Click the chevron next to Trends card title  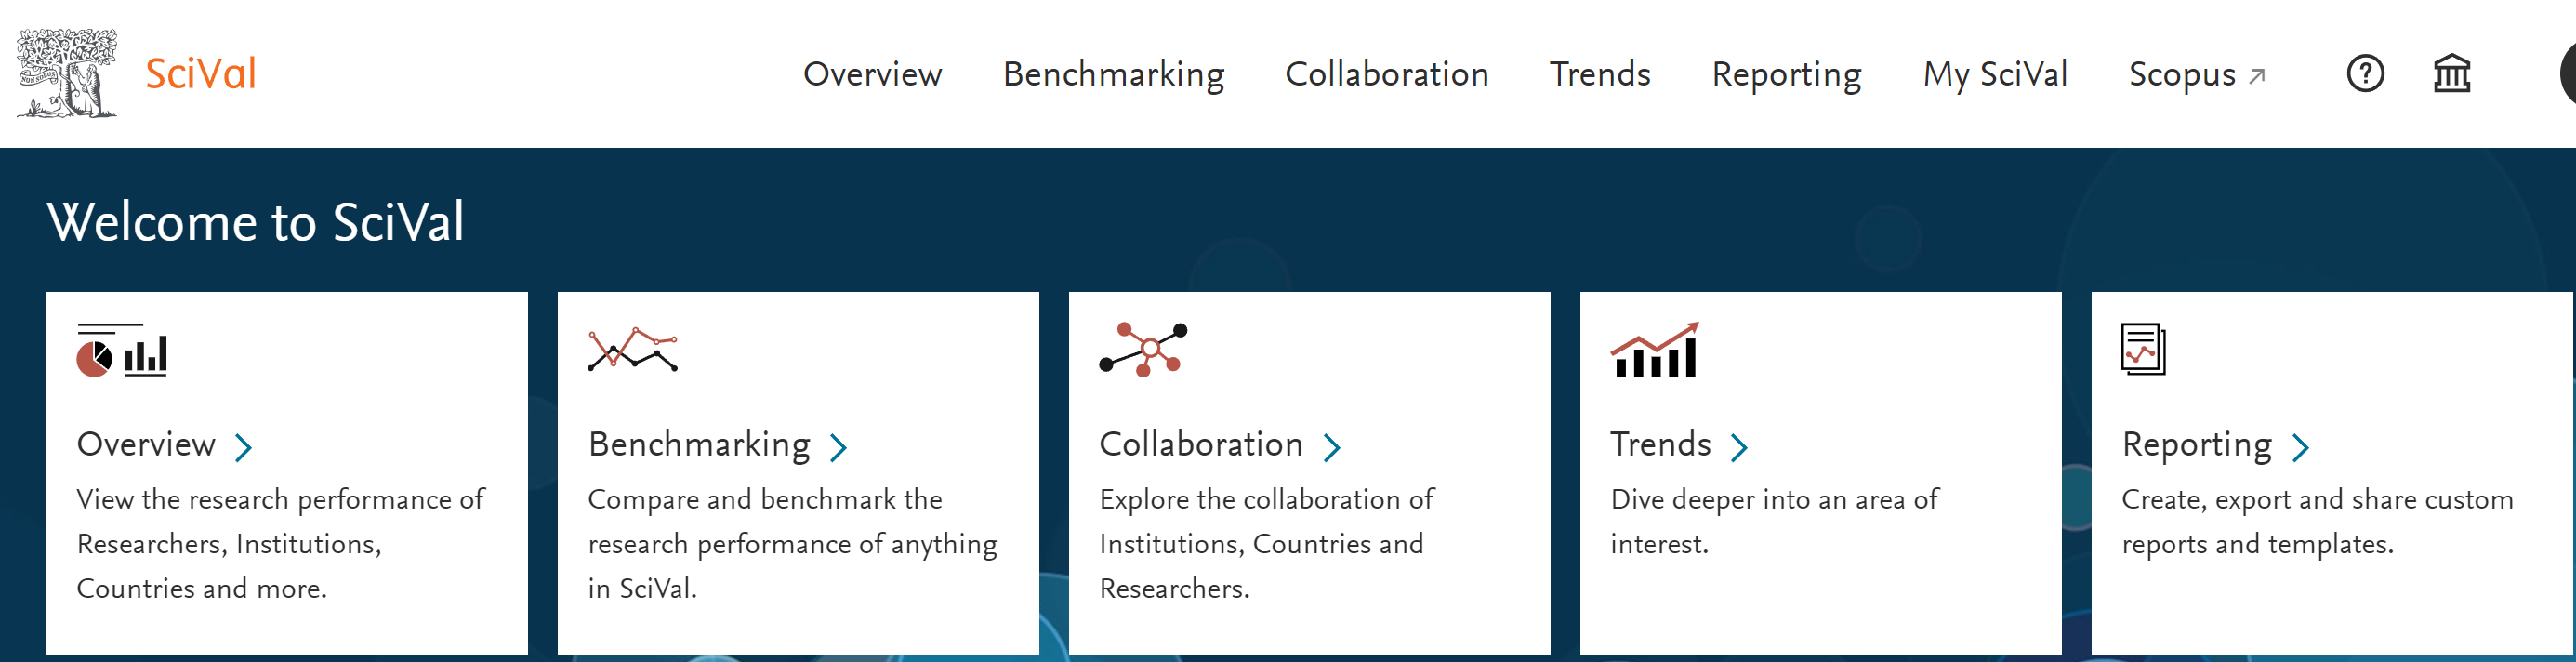[x=1739, y=446]
